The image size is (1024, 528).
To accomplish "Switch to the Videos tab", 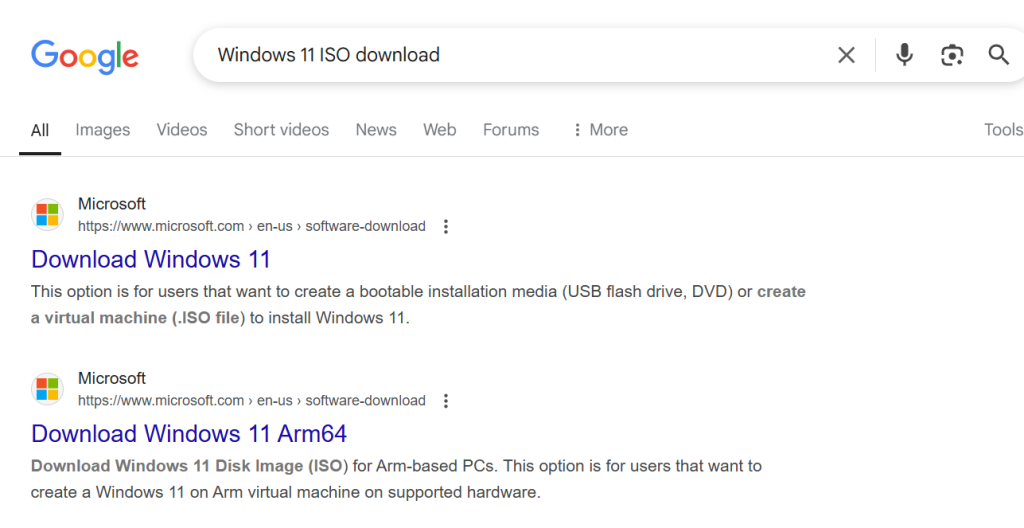I will point(182,130).
